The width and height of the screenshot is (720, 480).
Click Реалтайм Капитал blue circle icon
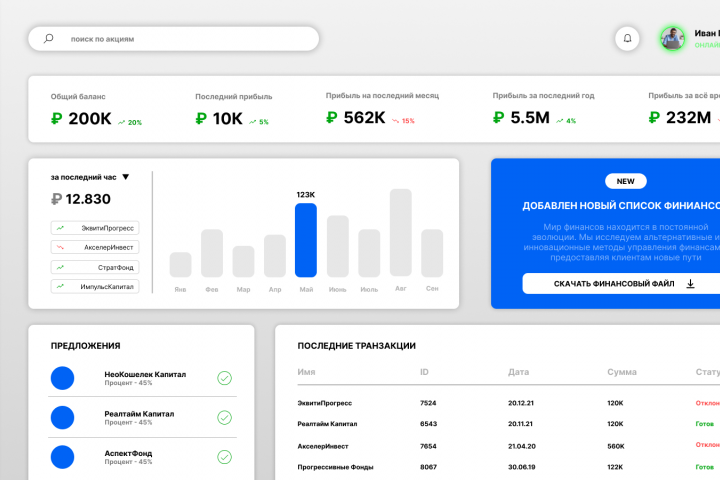click(62, 418)
